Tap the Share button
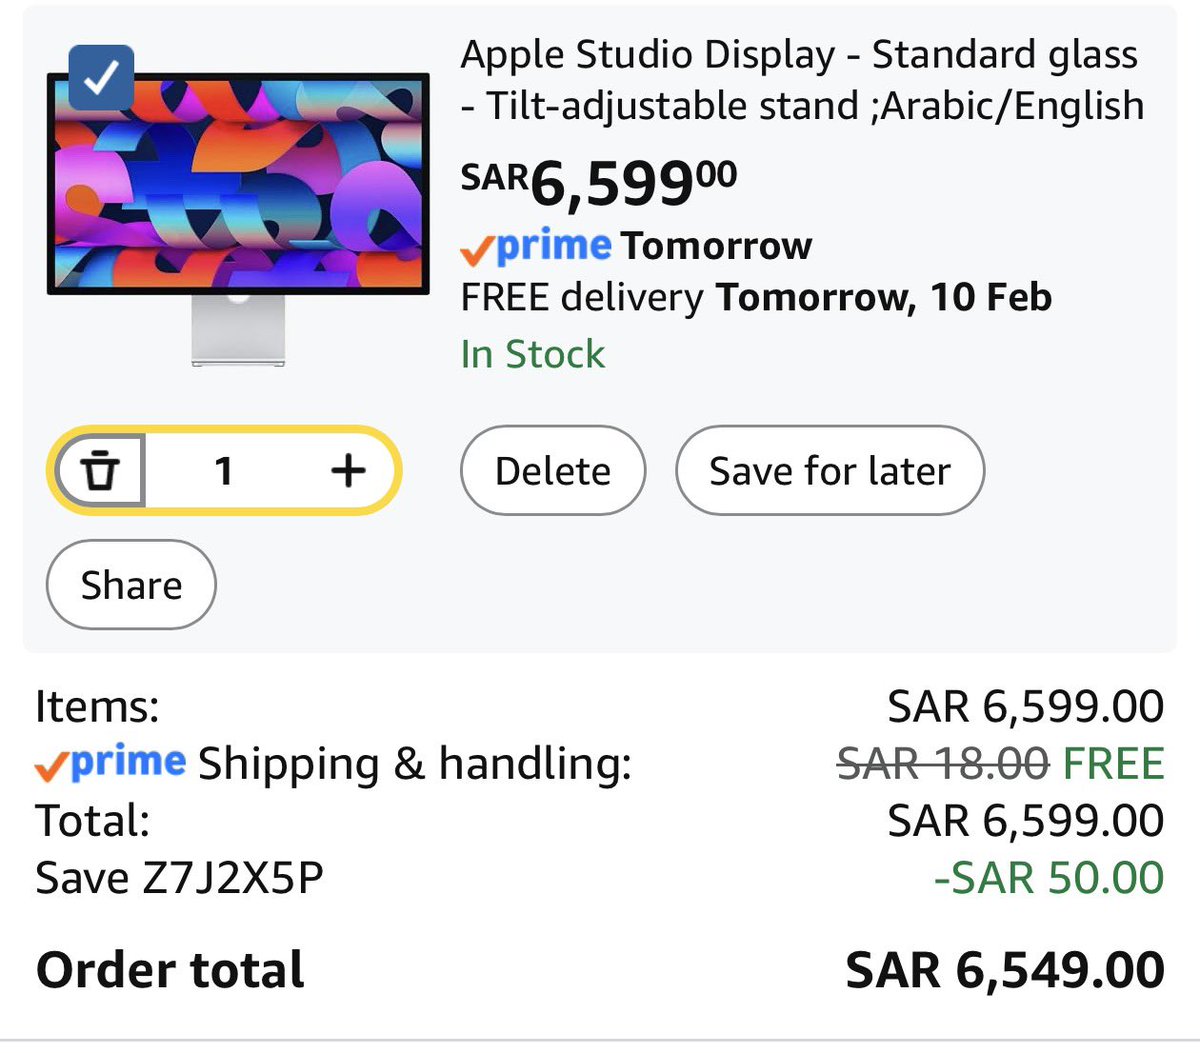Viewport: 1200px width, 1053px height. [131, 585]
